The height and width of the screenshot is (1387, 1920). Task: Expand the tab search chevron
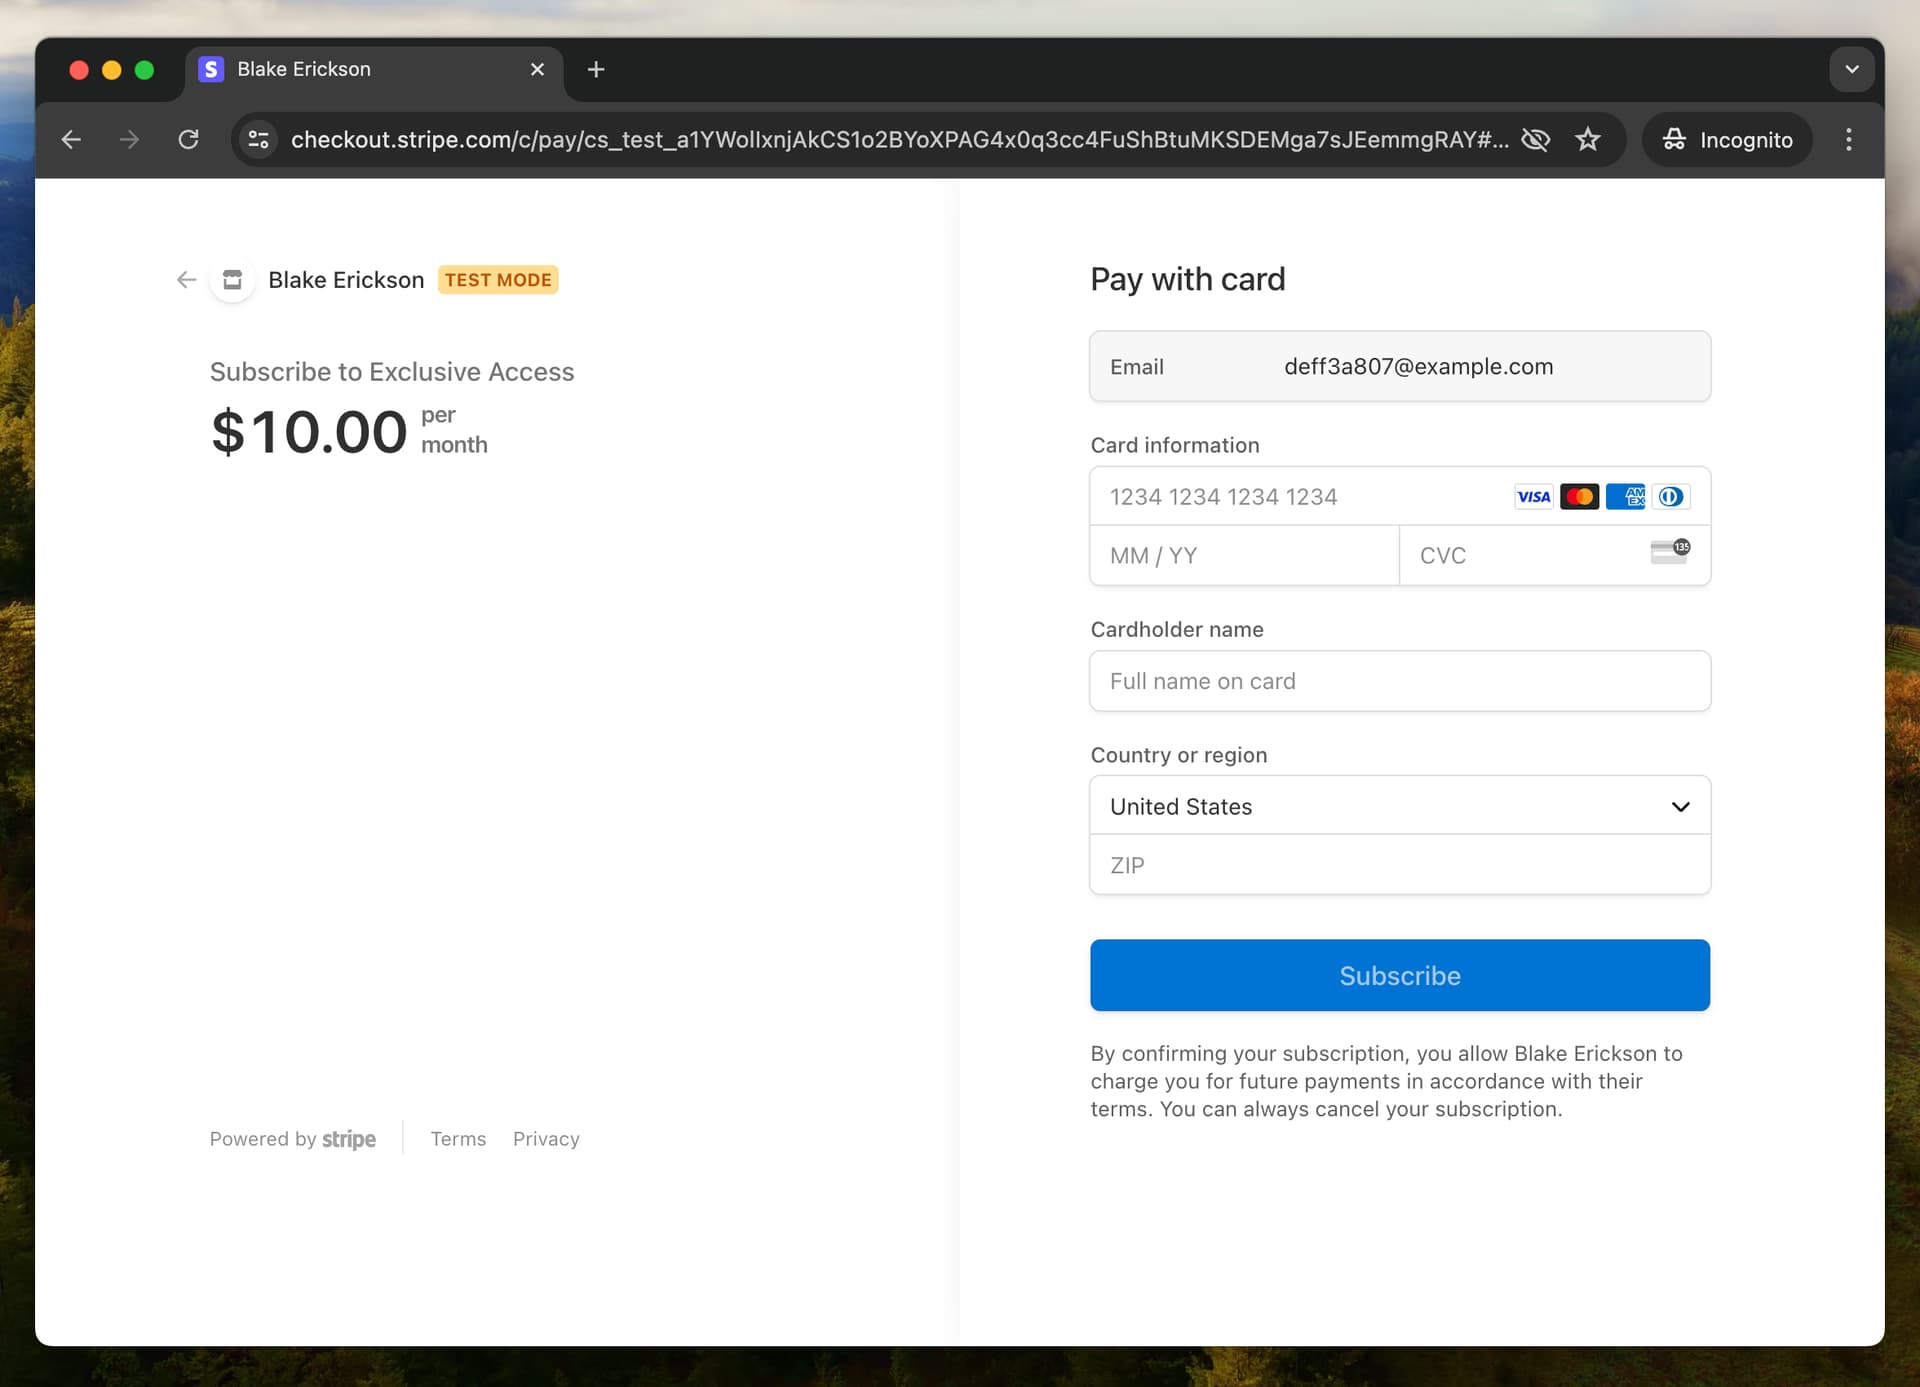click(1851, 70)
